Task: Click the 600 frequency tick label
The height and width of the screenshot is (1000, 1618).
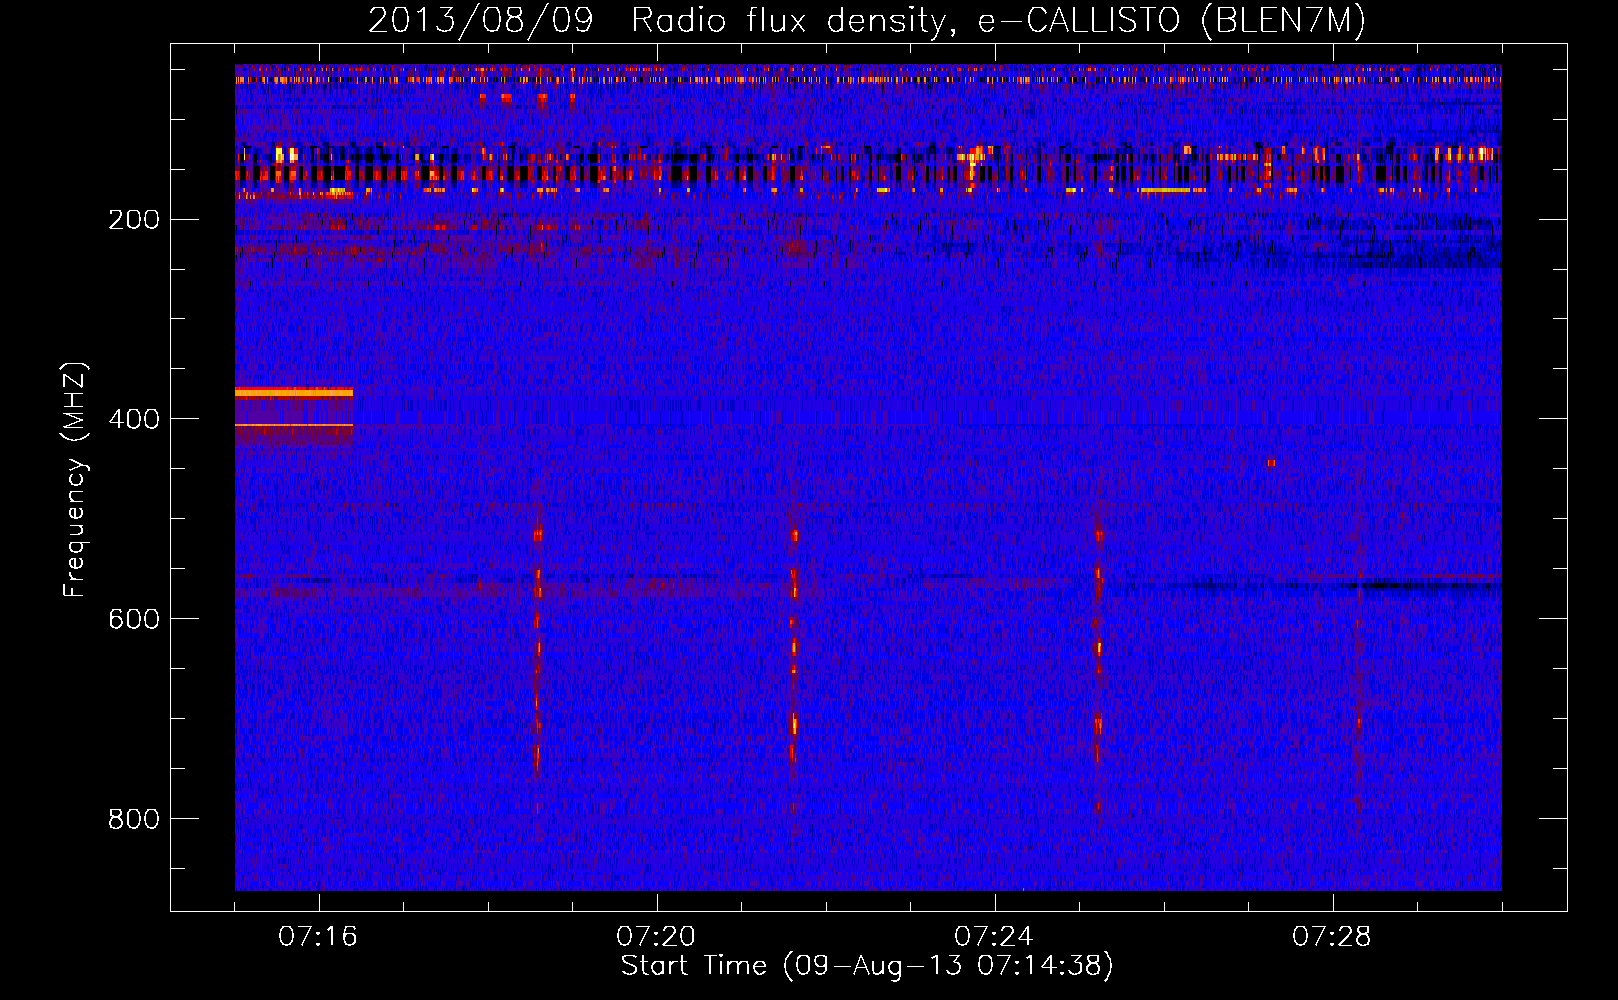Action: pyautogui.click(x=134, y=619)
